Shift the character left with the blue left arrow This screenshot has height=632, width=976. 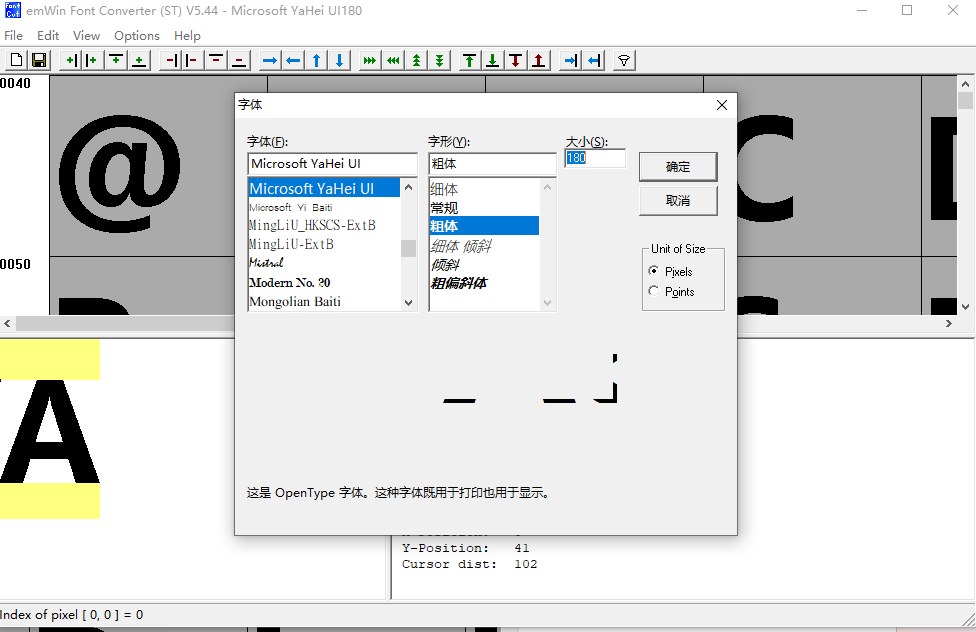pos(293,60)
